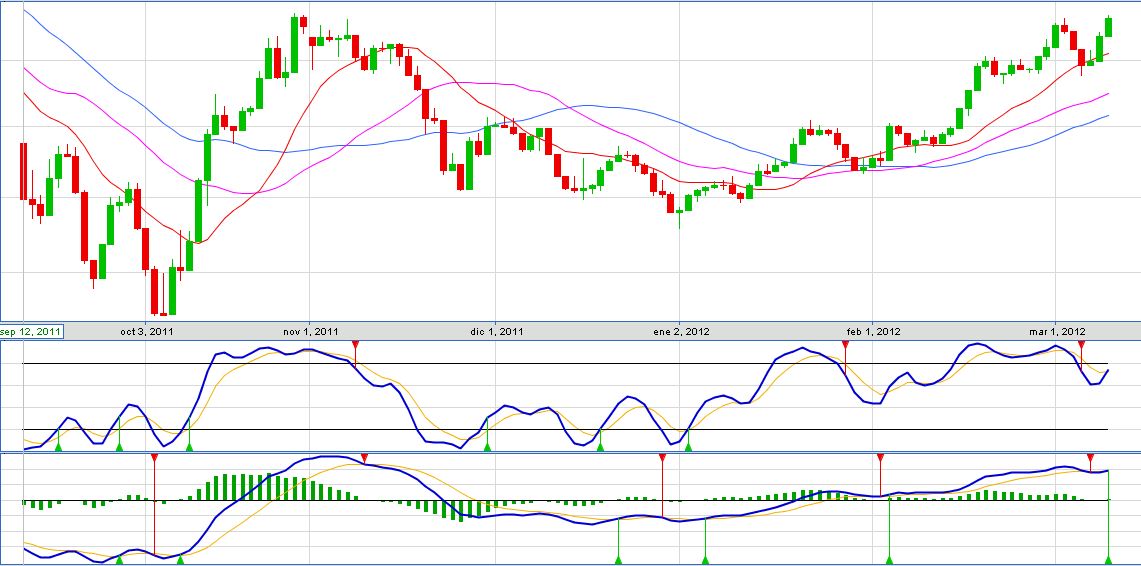Click the "nov 1, 2011" axis label
The height and width of the screenshot is (566, 1141).
click(311, 331)
